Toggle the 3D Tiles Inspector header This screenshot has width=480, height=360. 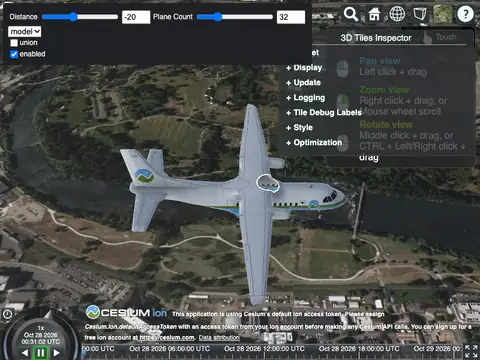[x=376, y=38]
